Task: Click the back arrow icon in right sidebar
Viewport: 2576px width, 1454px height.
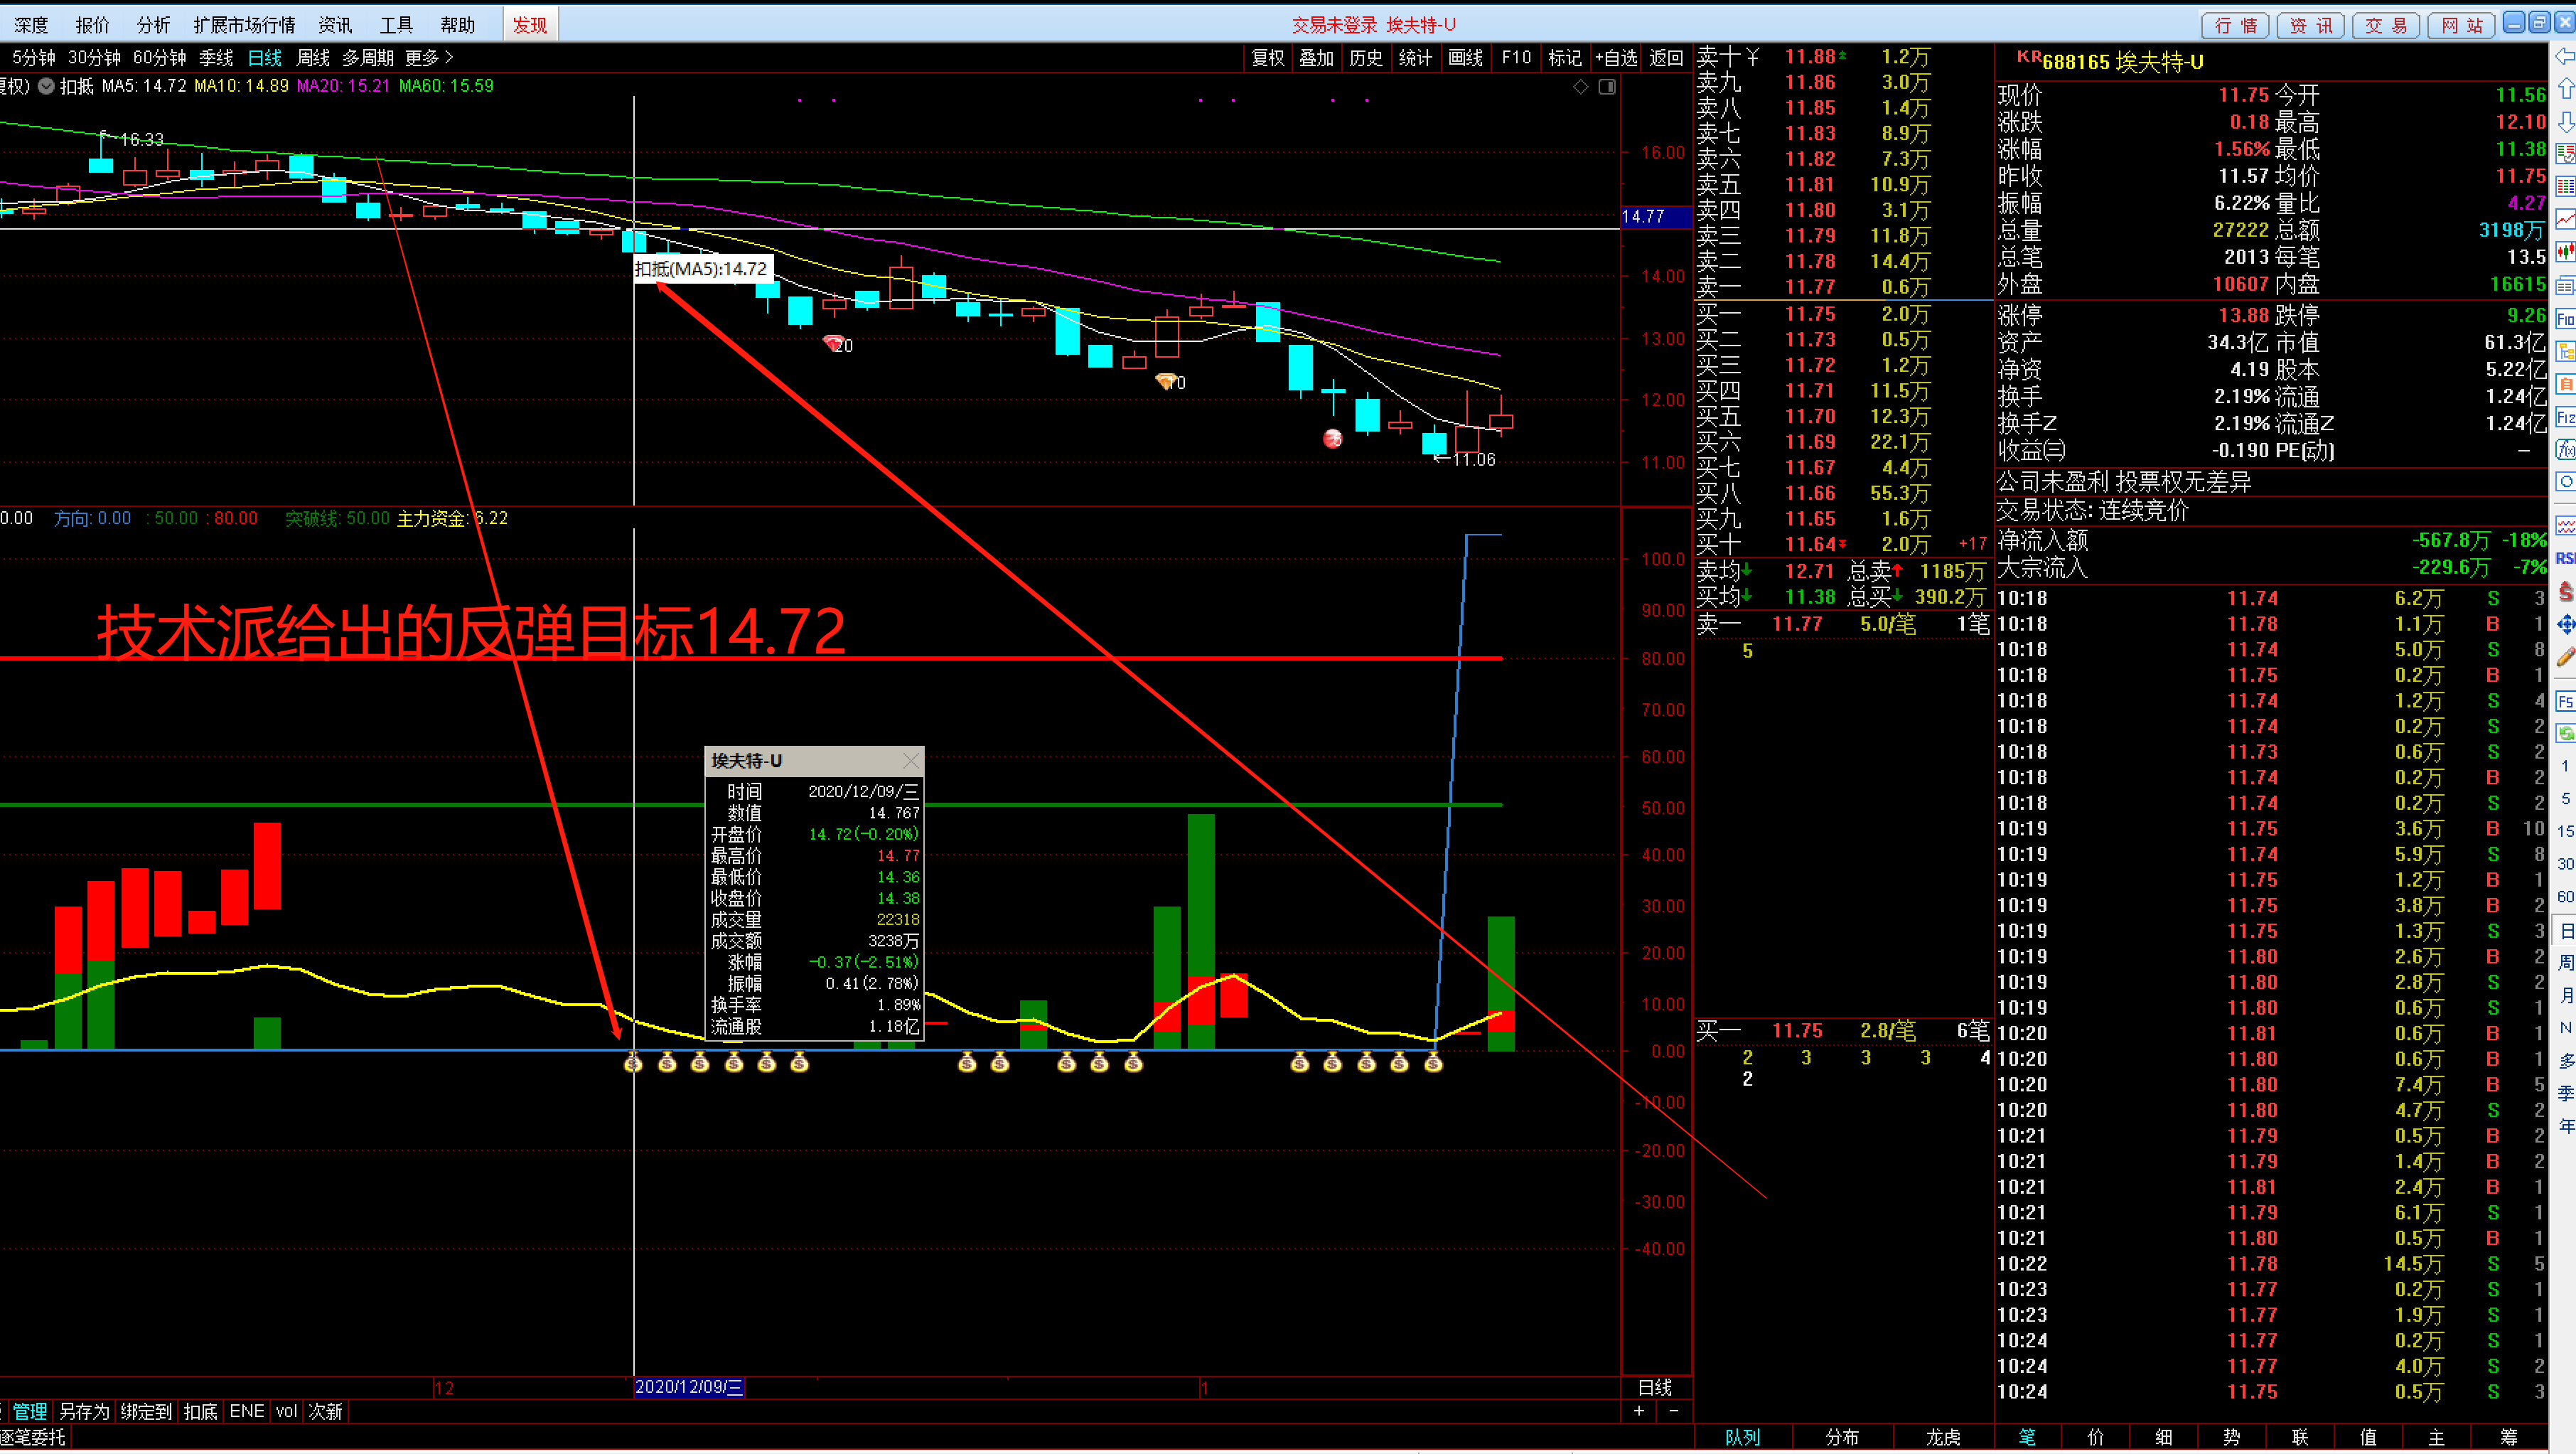Action: point(2565,57)
